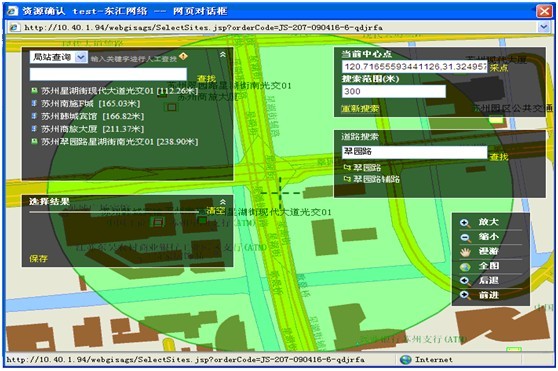
Task: Click the 全图 full extent globe icon
Action: [465, 266]
